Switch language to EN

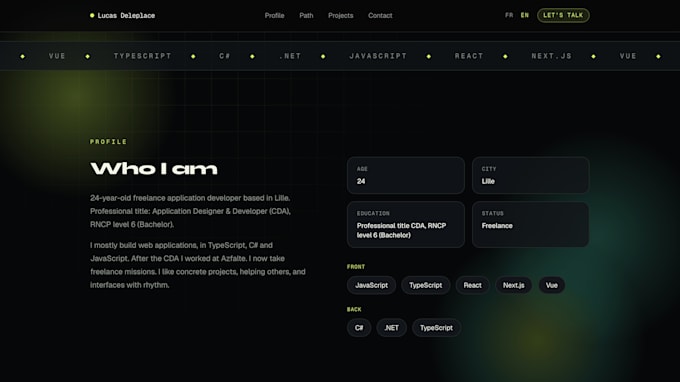(x=525, y=15)
